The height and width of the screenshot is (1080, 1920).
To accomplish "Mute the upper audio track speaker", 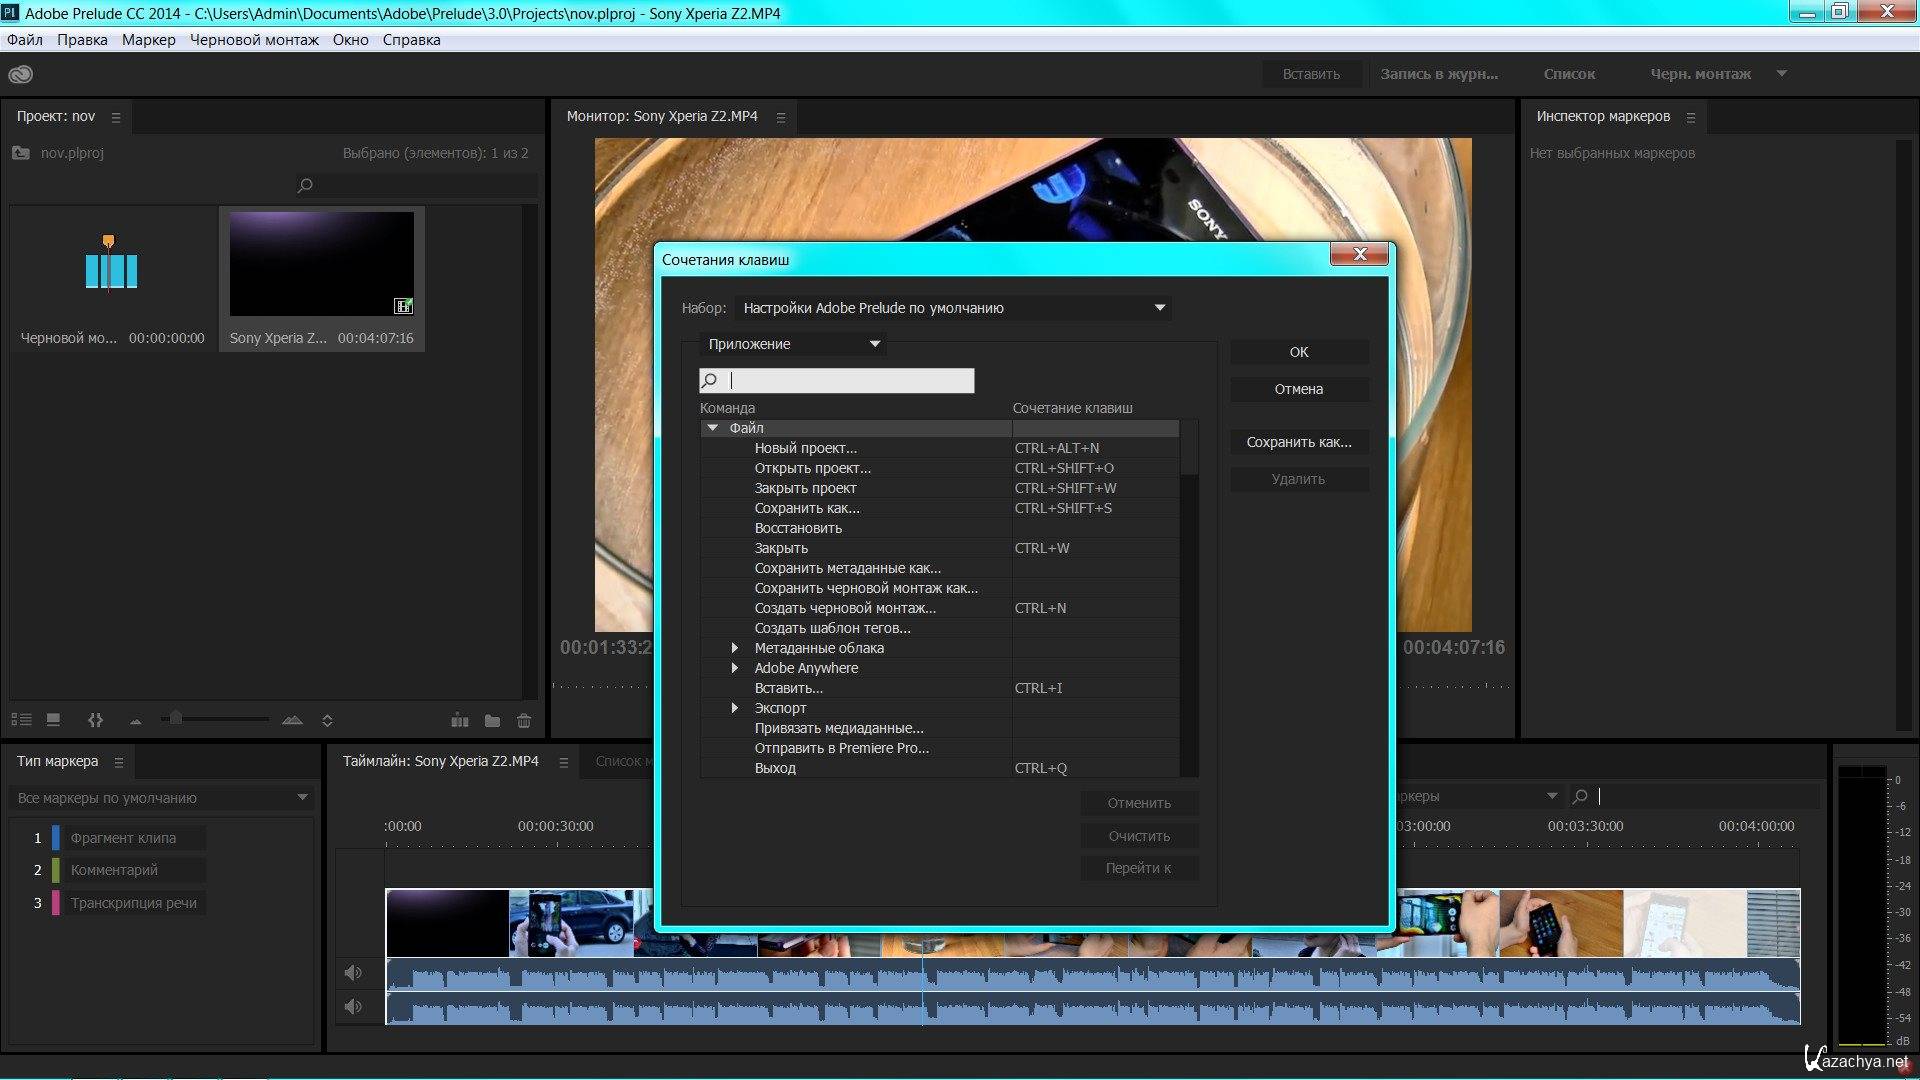I will (x=353, y=972).
